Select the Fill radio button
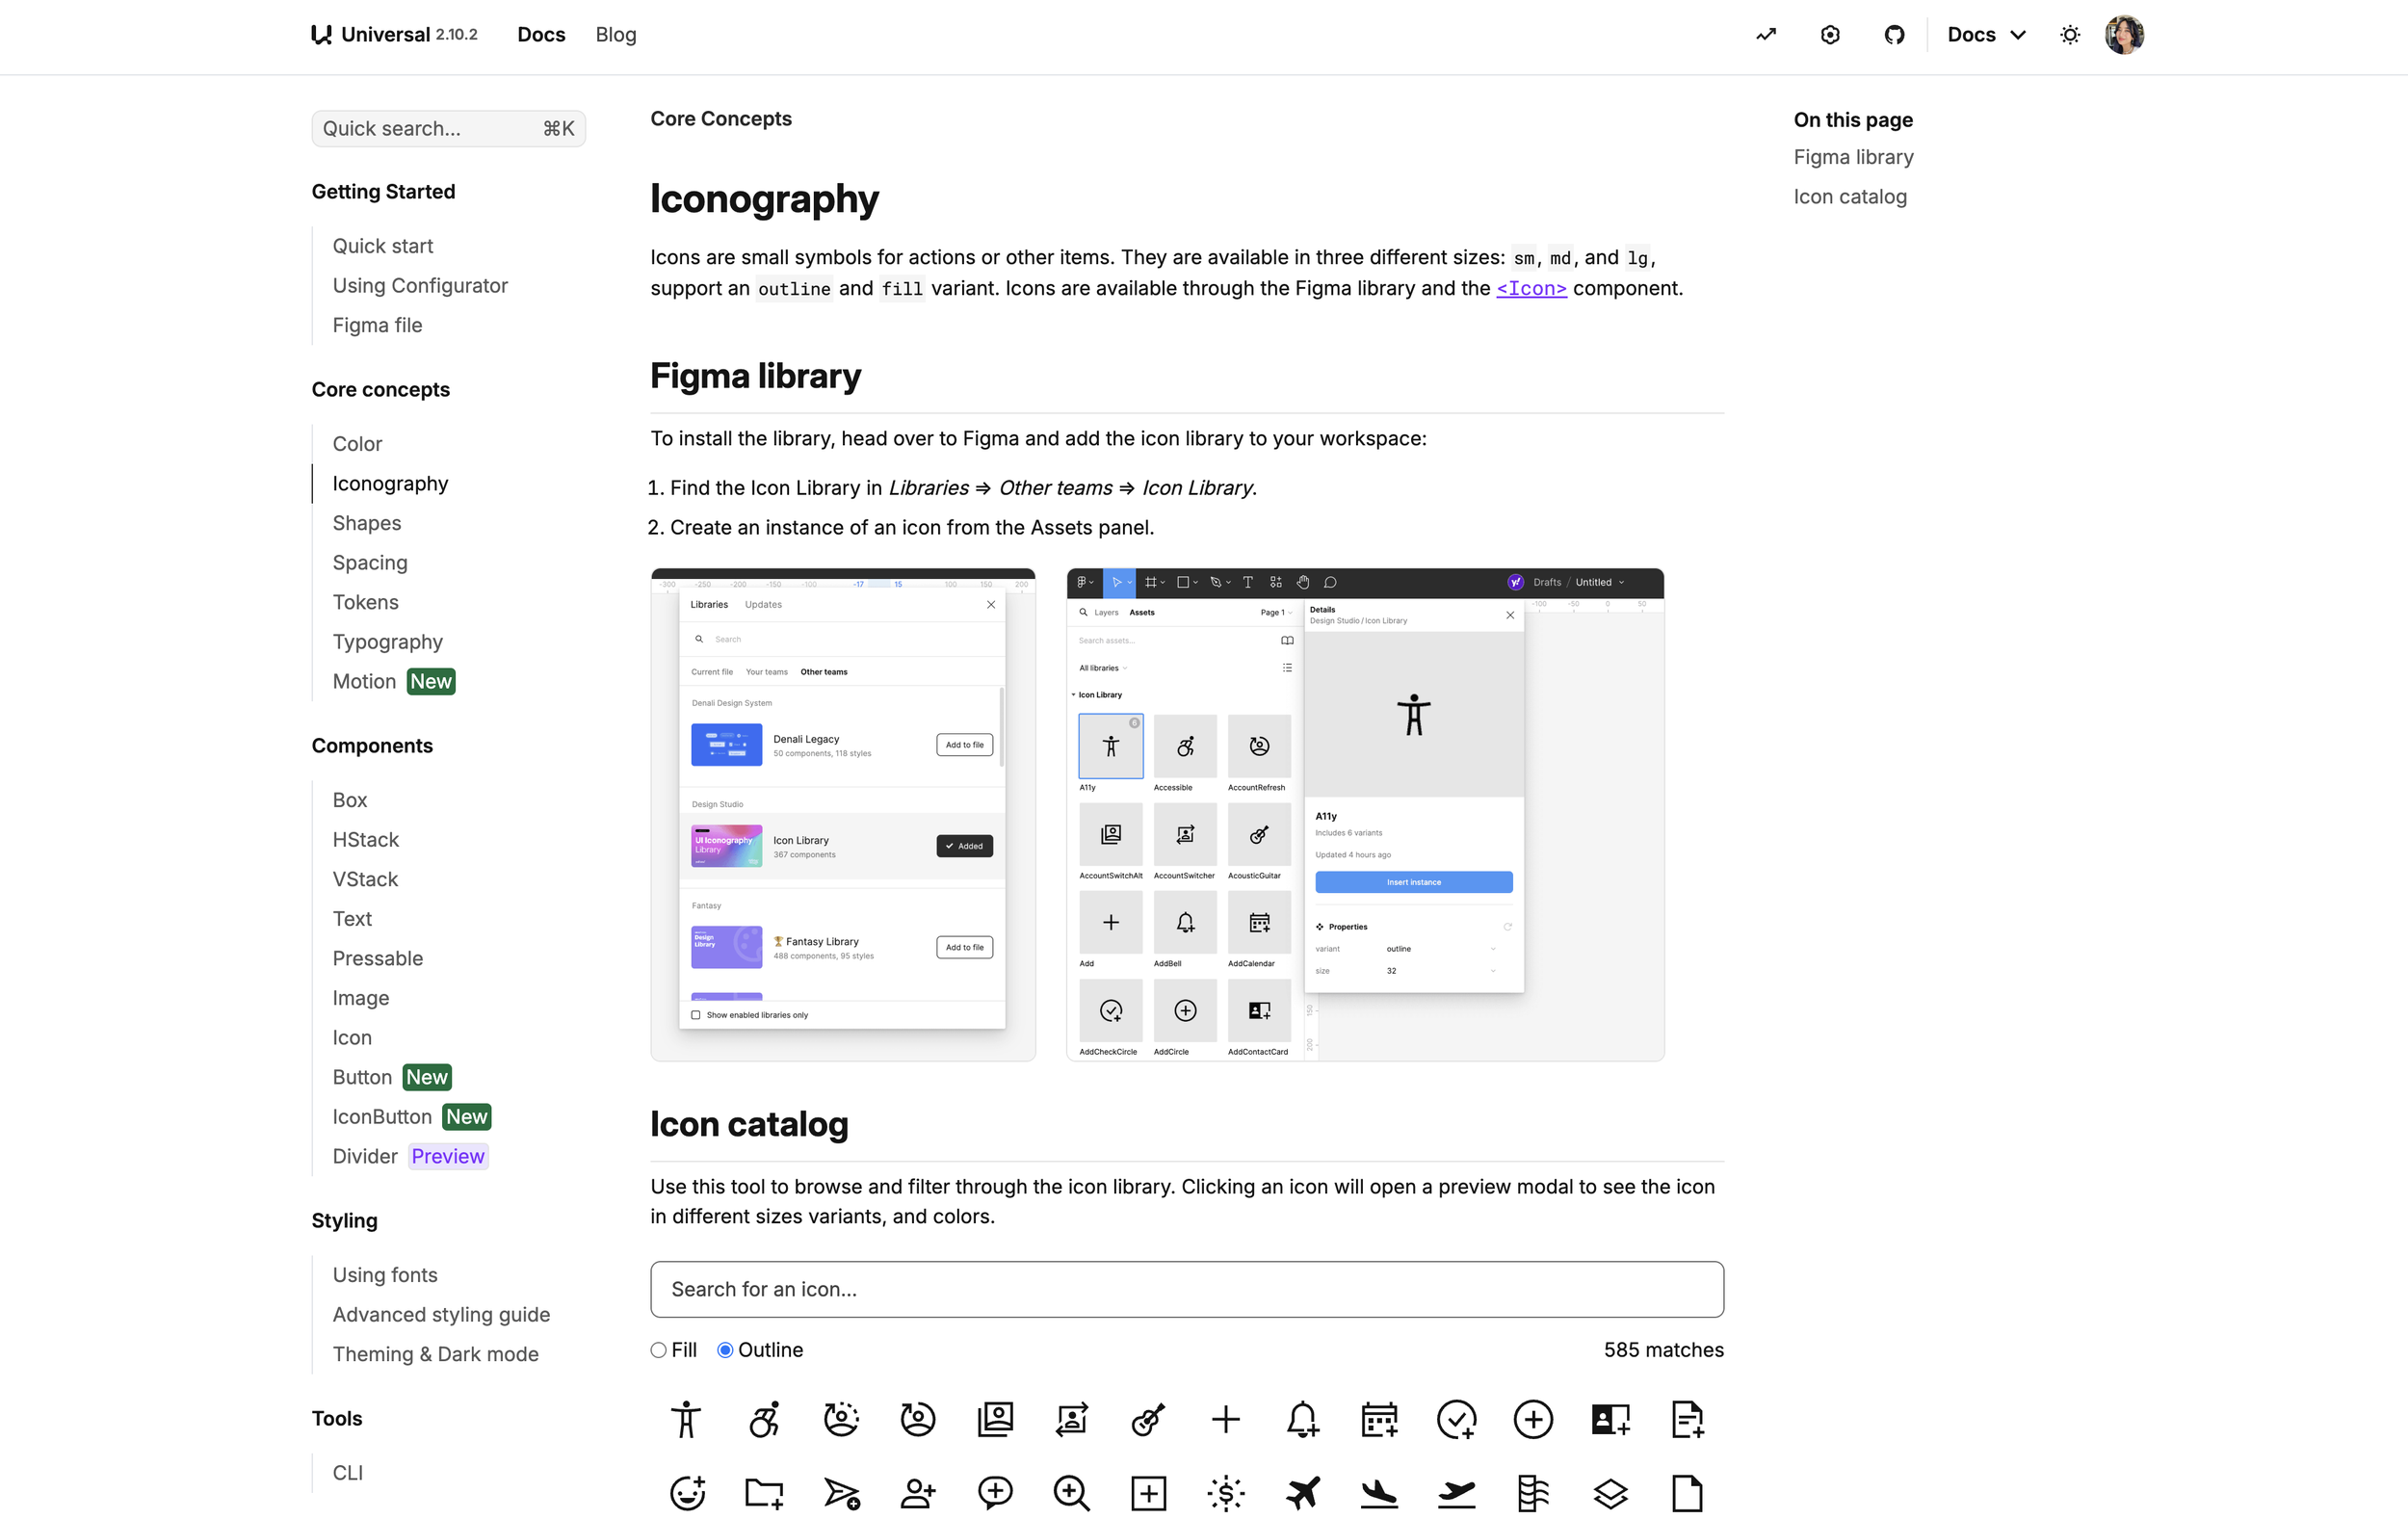 [x=659, y=1350]
